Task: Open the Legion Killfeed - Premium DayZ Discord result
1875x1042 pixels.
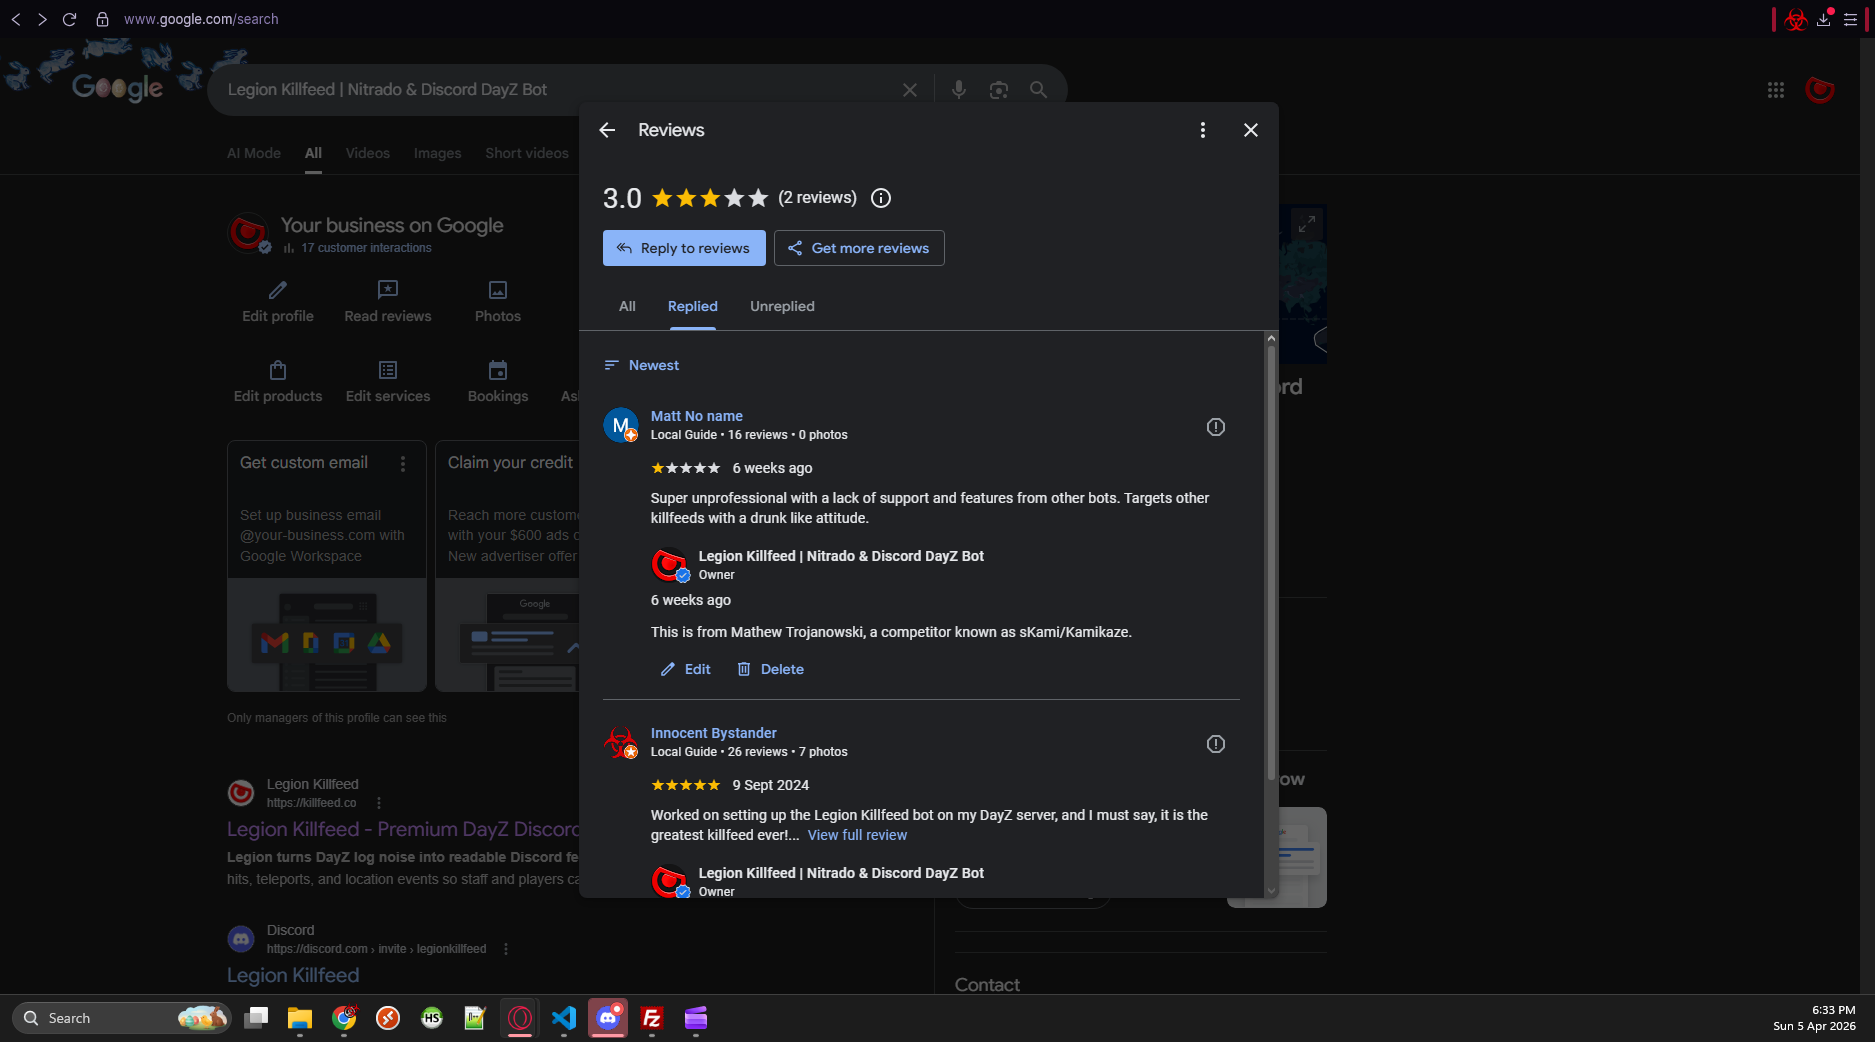Action: (x=403, y=829)
